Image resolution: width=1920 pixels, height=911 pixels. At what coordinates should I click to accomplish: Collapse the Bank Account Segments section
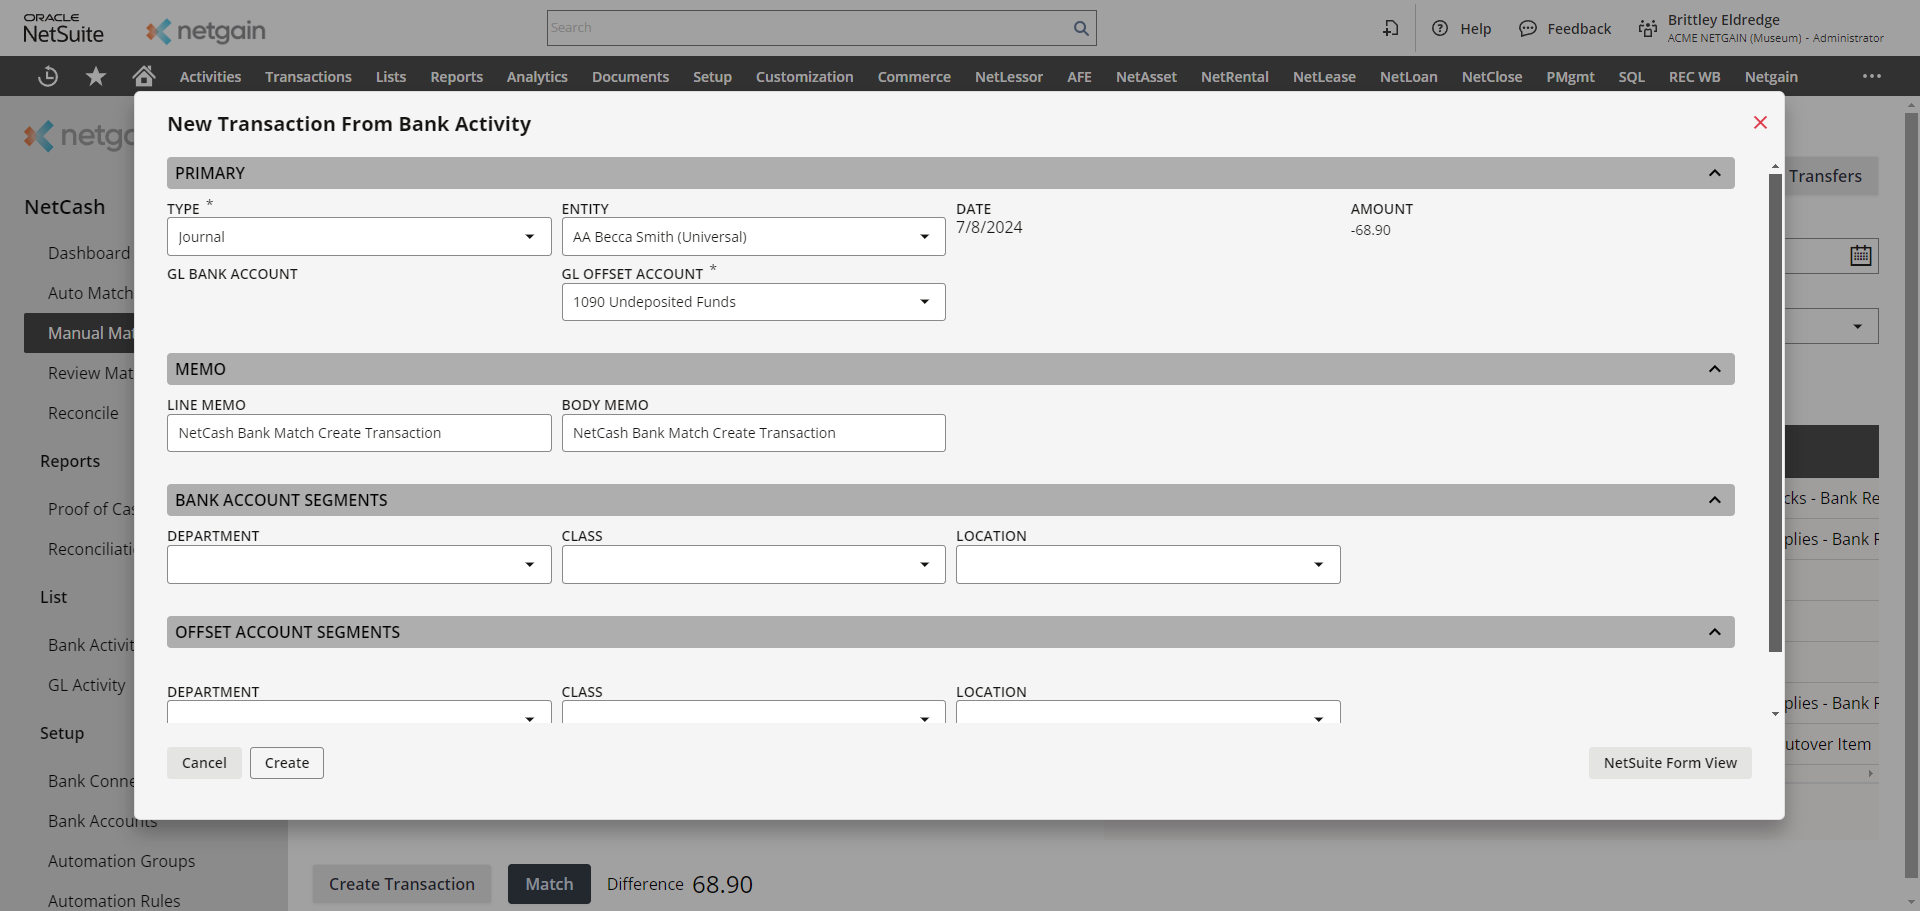(x=1714, y=500)
